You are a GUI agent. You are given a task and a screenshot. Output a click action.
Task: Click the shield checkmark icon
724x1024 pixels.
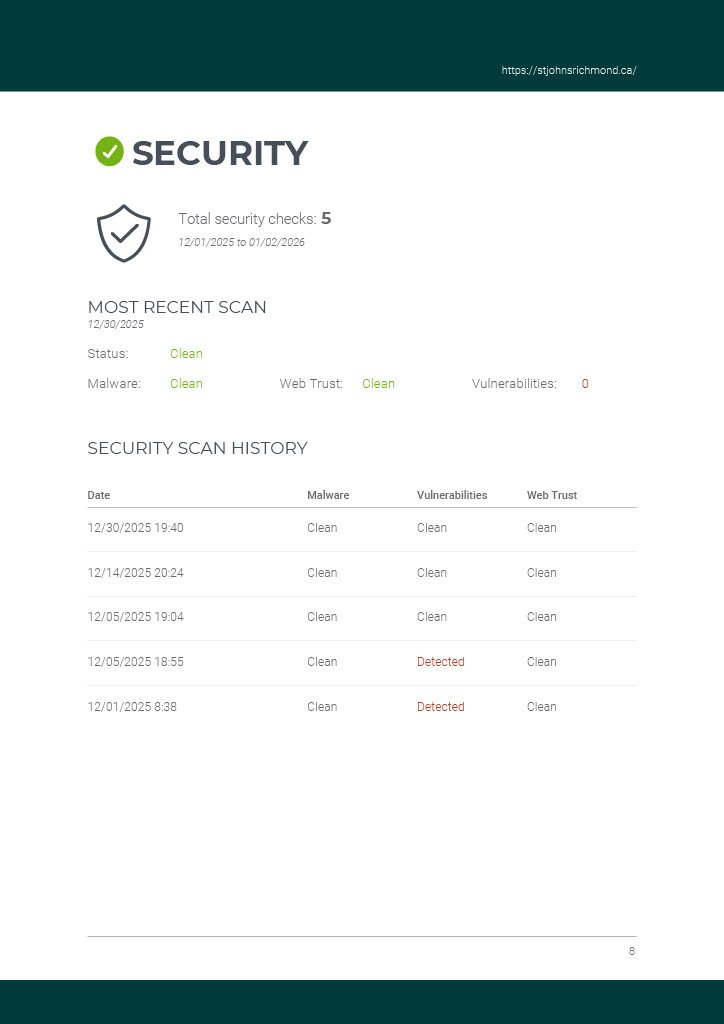point(124,233)
